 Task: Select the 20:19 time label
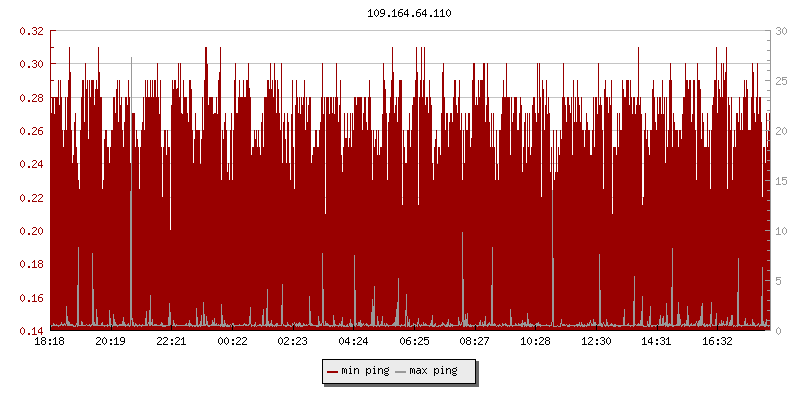(x=110, y=341)
